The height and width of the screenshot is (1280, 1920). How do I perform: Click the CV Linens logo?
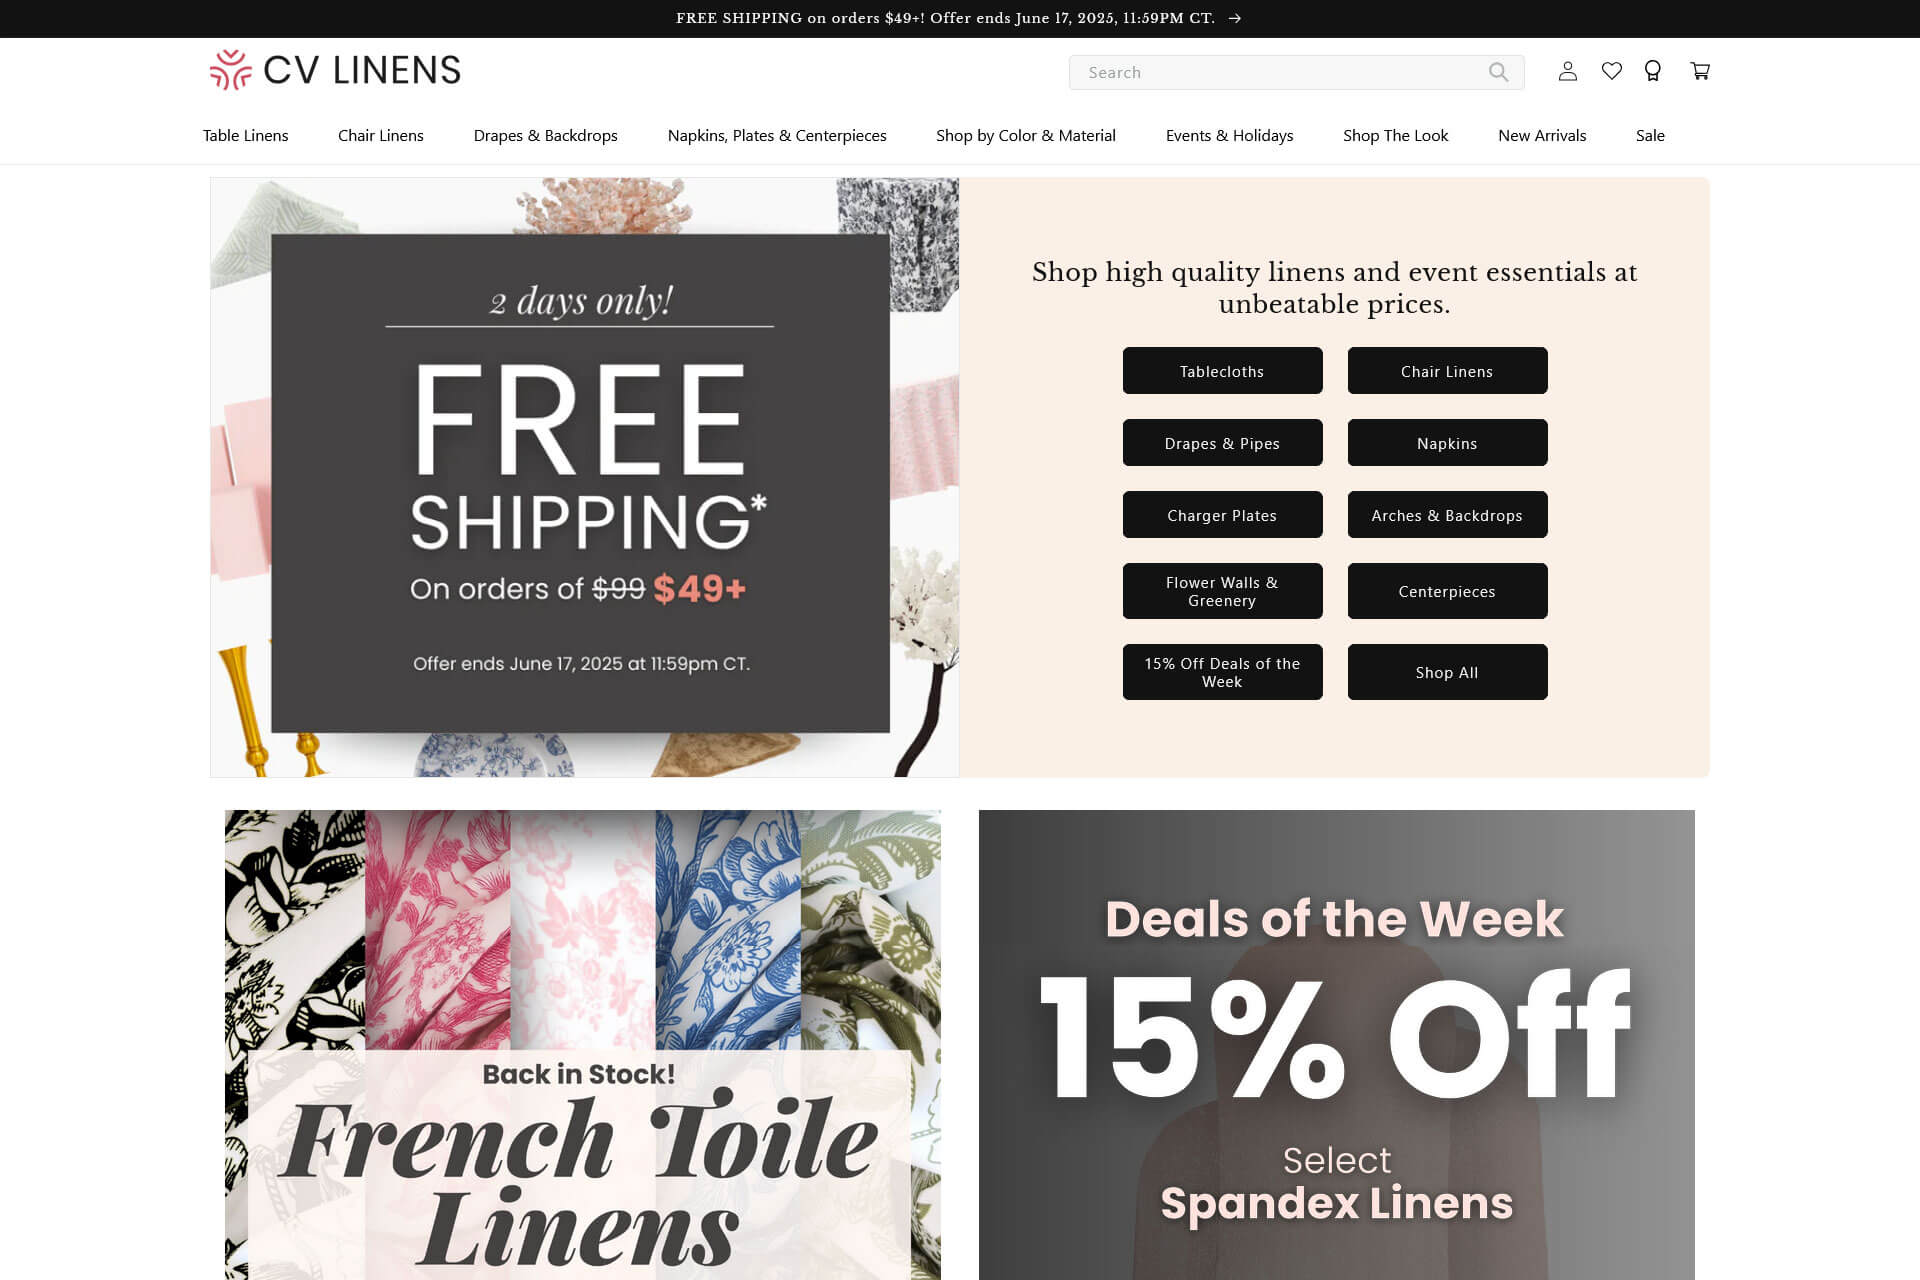[x=335, y=70]
